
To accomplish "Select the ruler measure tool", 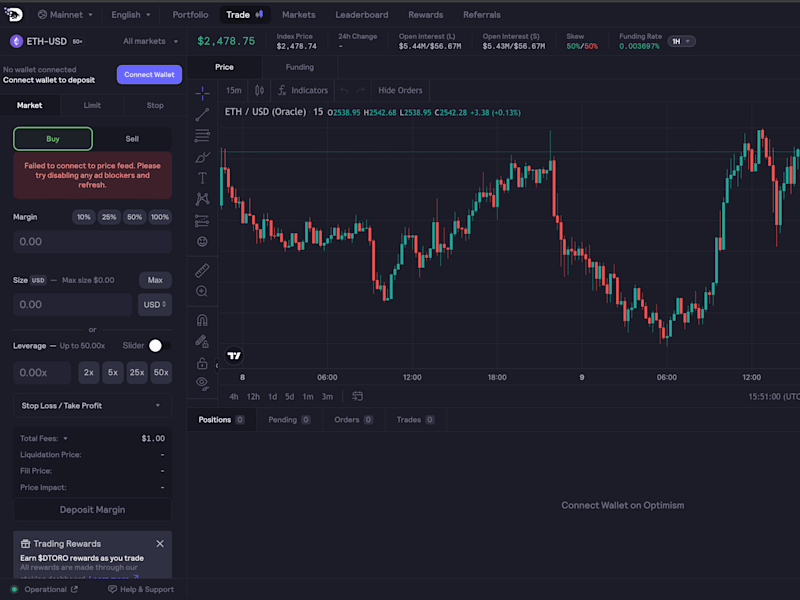I will (202, 270).
